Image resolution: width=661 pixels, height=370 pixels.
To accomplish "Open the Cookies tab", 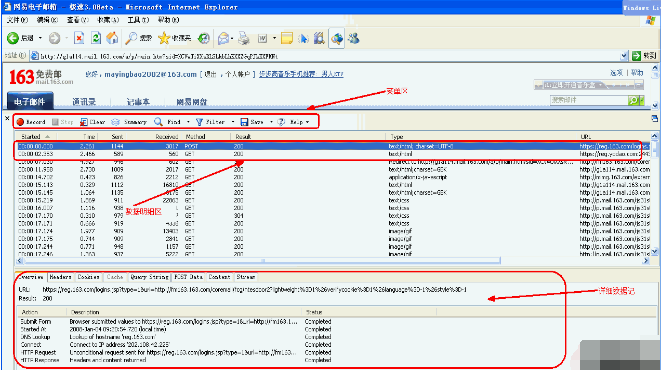I will pyautogui.click(x=89, y=277).
